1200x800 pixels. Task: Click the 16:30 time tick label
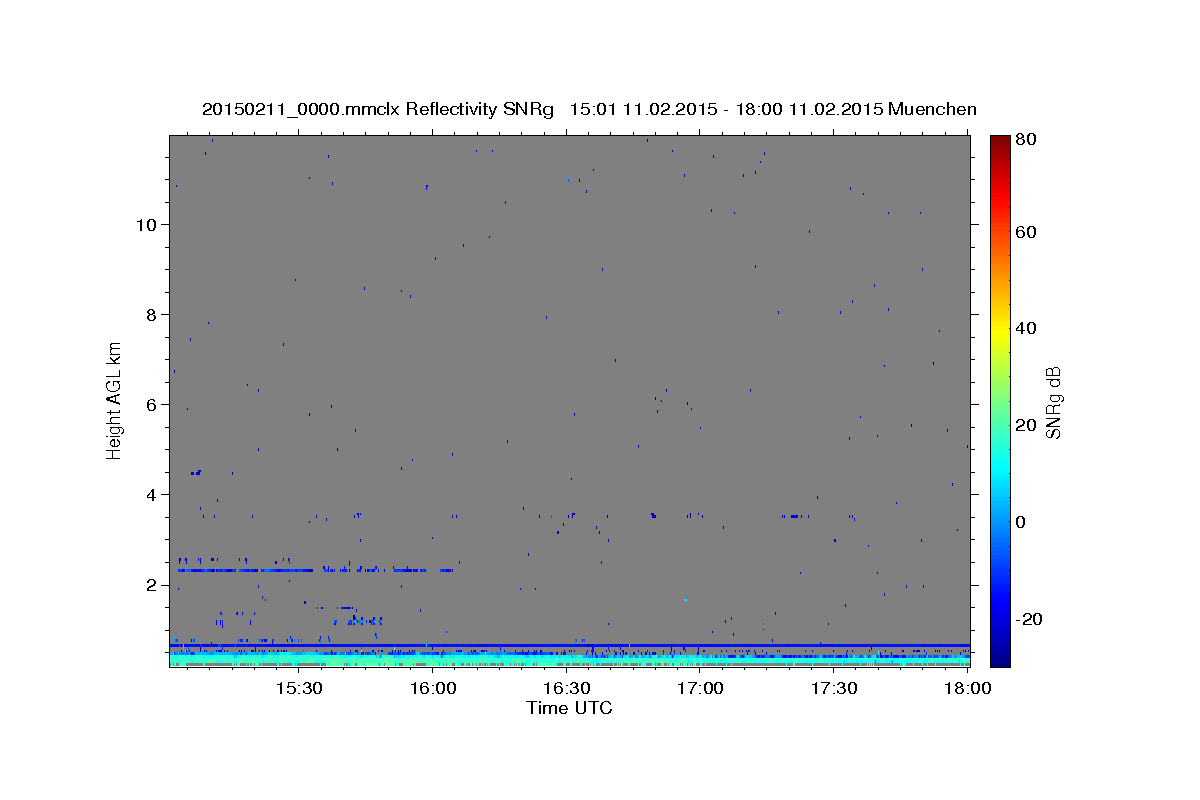tap(566, 689)
